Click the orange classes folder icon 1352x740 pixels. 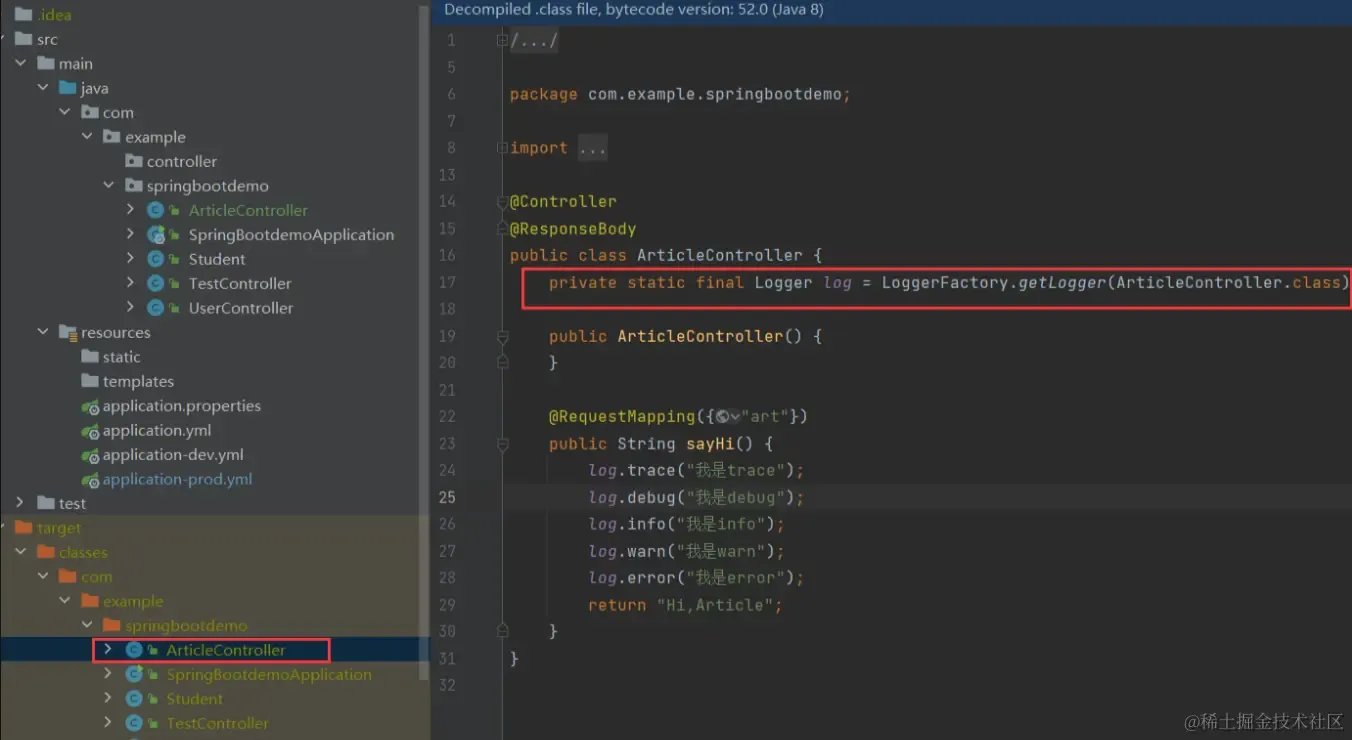click(46, 552)
